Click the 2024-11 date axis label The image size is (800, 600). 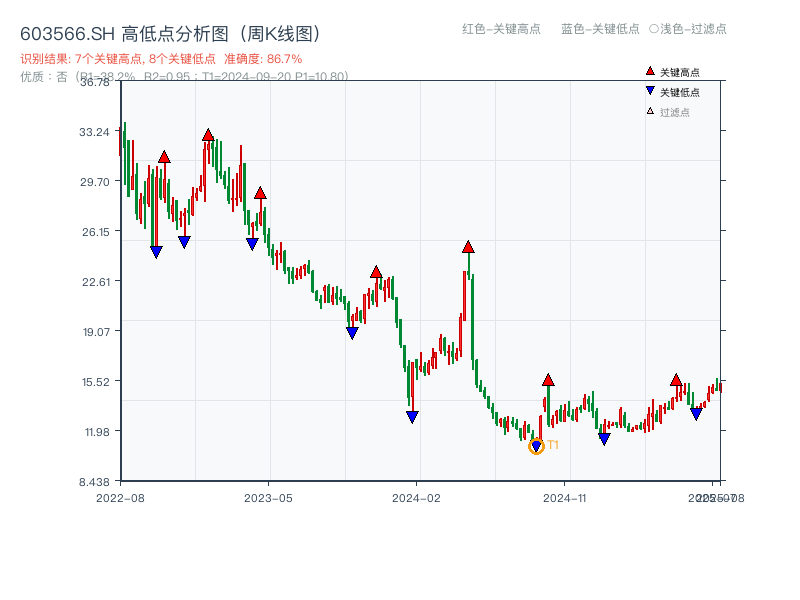565,497
